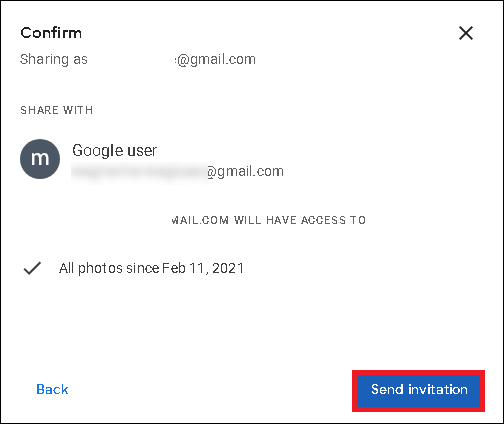The width and height of the screenshot is (504, 424).
Task: Go Back to the previous step
Action: (x=52, y=389)
